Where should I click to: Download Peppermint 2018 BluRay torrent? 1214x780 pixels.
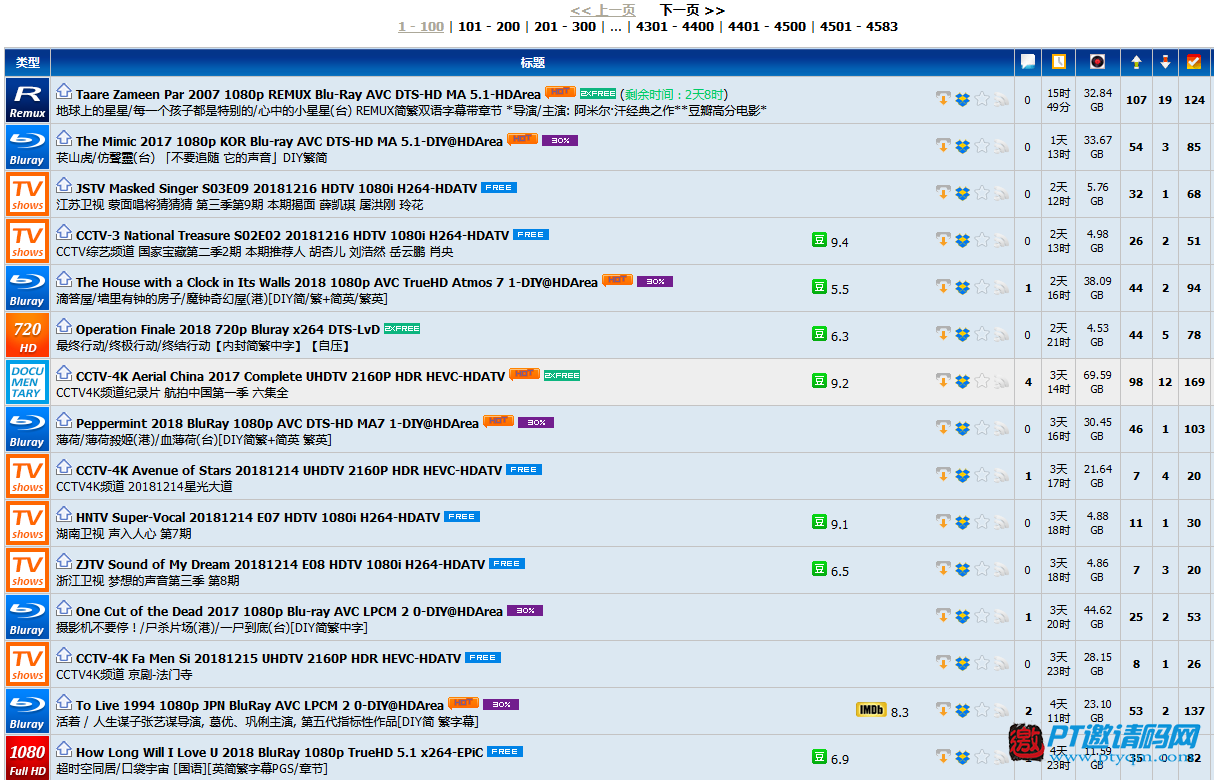[942, 428]
